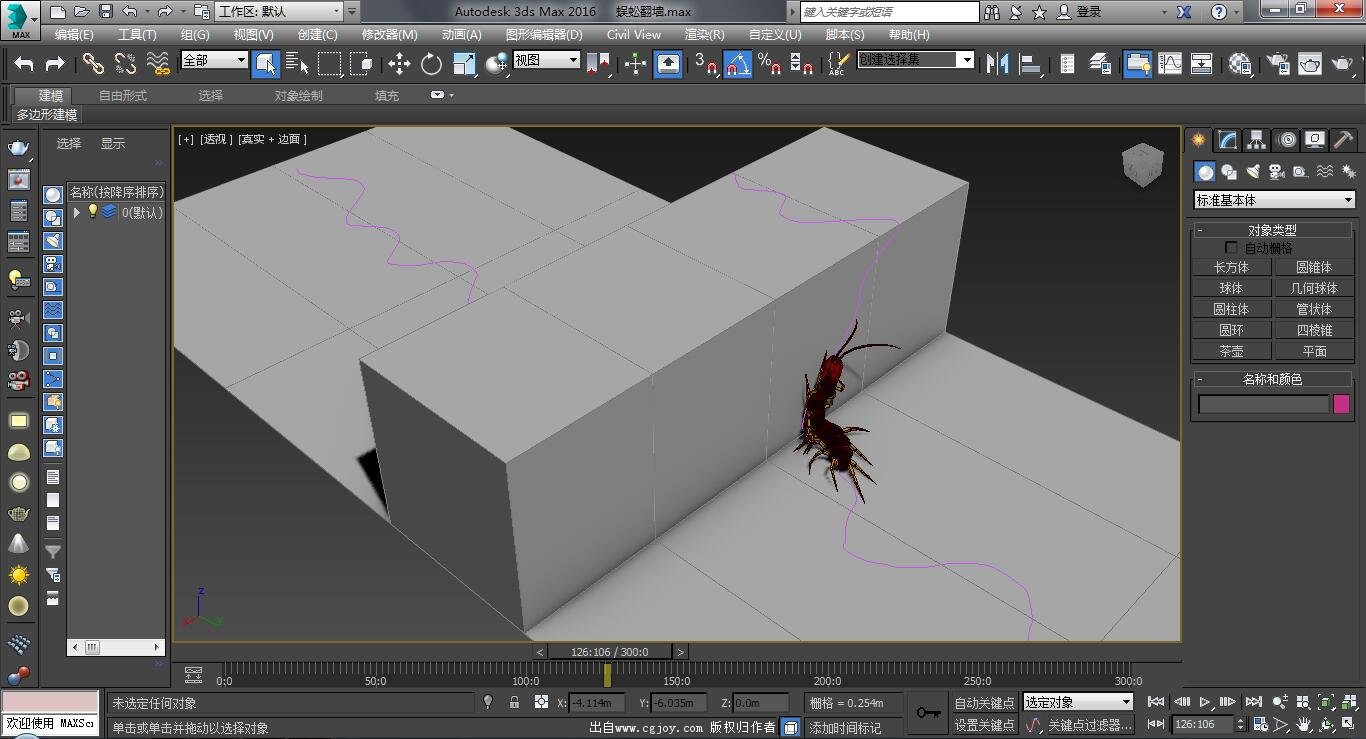Select the Select and Link tool
Image resolution: width=1366 pixels, height=739 pixels.
(93, 64)
